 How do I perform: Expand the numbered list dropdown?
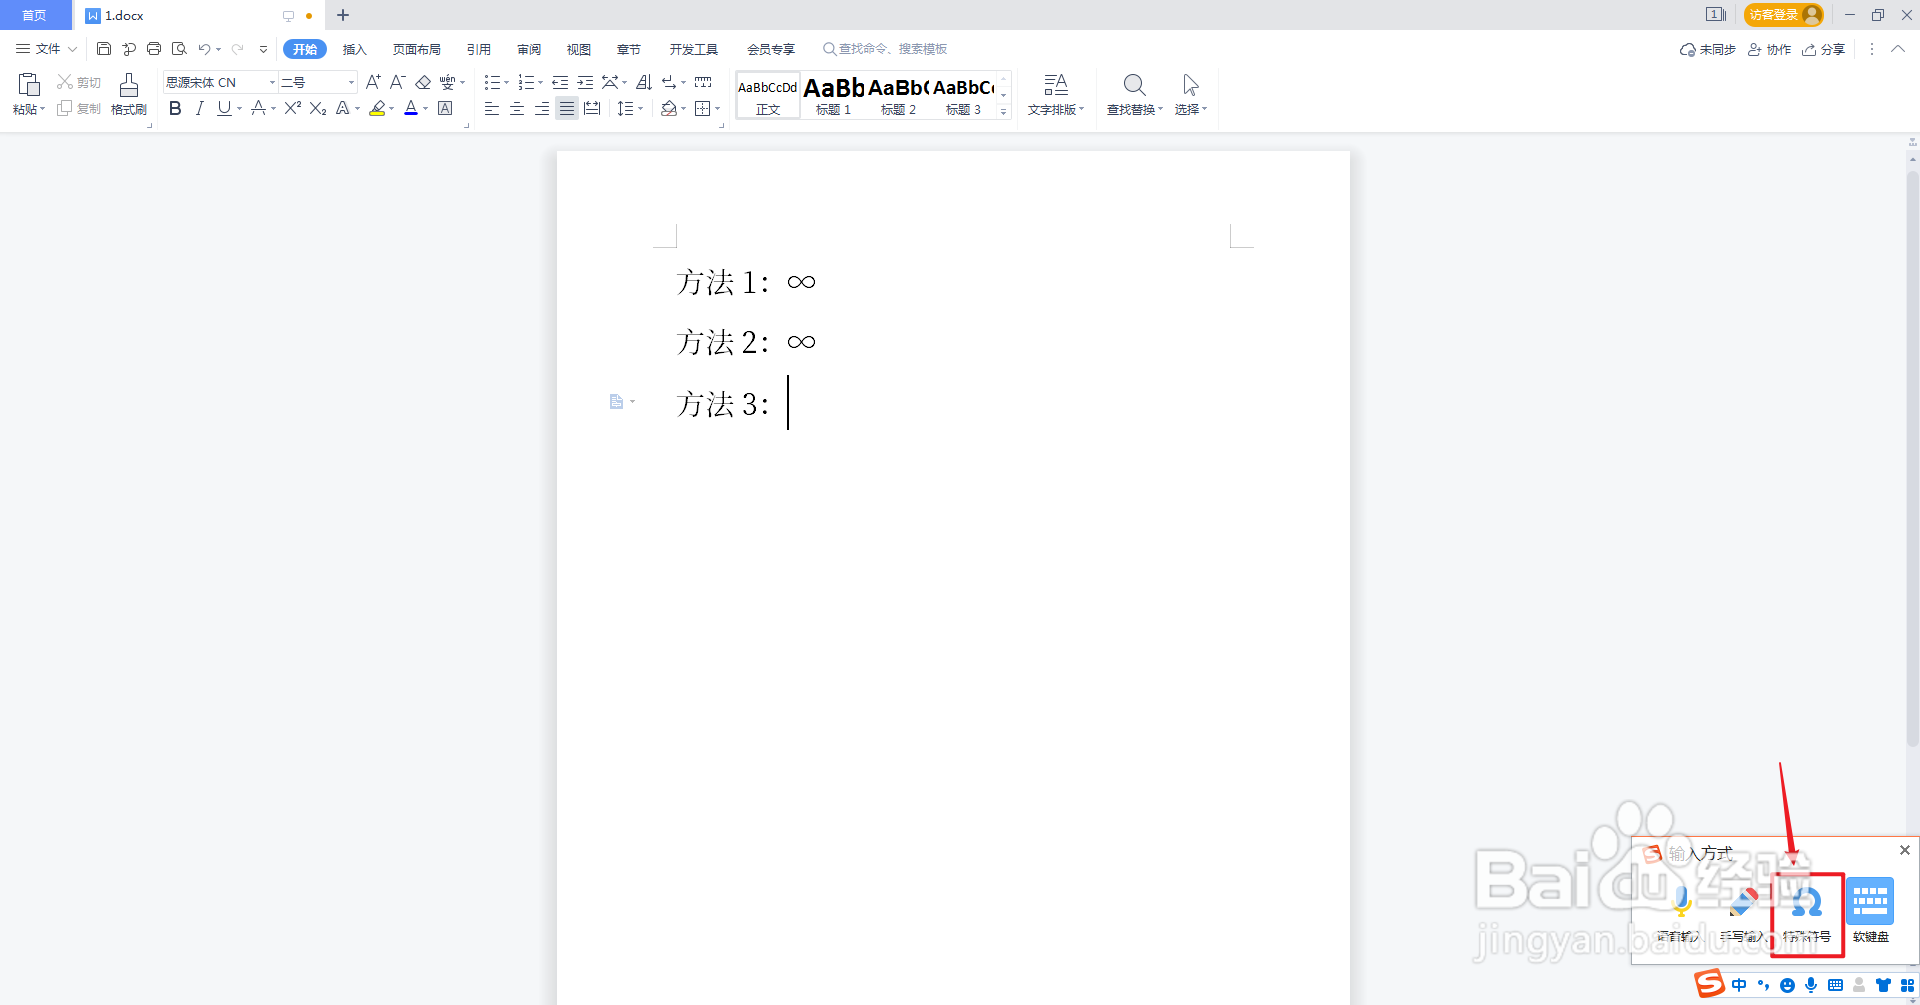(x=540, y=83)
